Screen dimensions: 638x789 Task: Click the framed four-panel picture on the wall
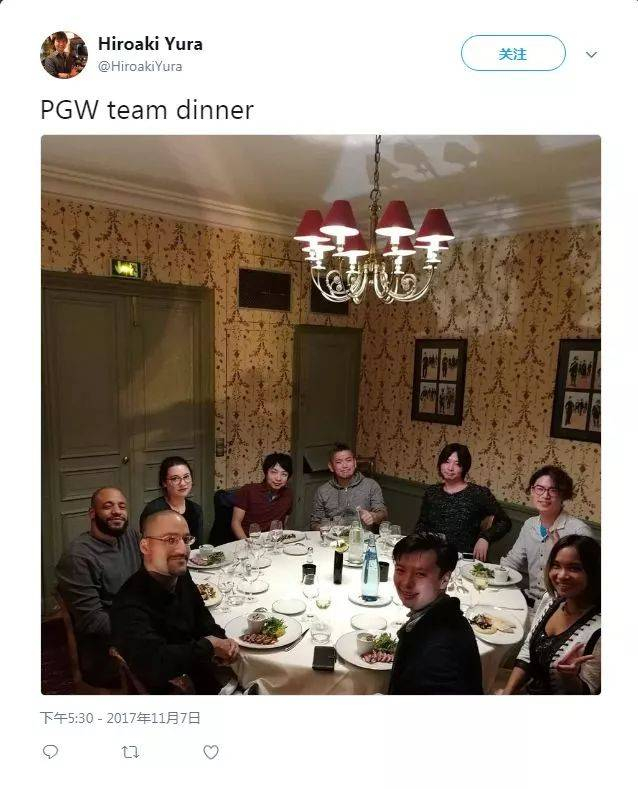439,381
